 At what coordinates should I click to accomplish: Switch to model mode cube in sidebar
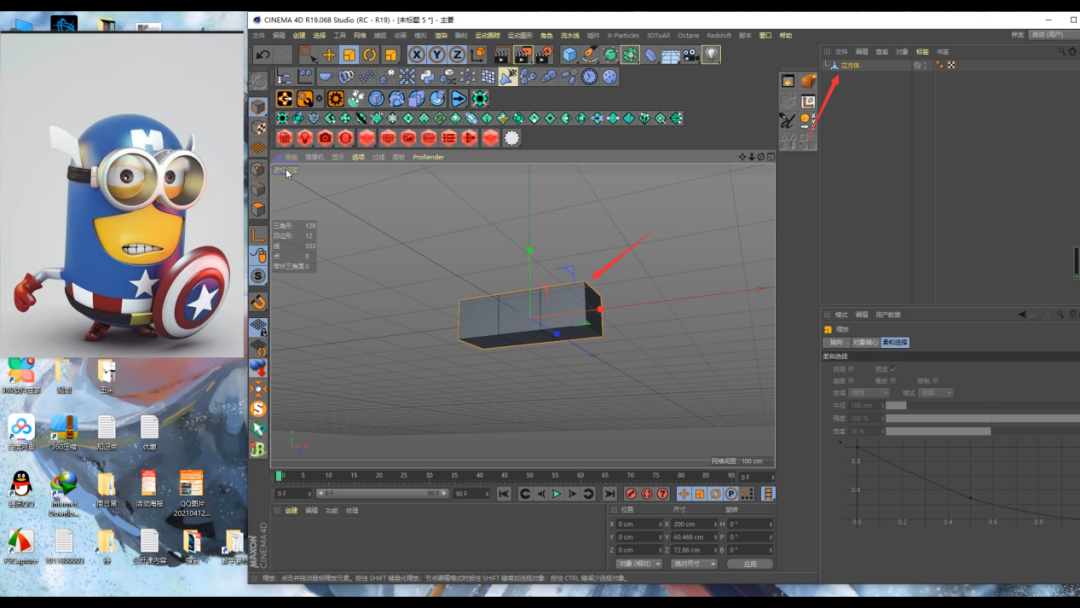click(x=258, y=107)
